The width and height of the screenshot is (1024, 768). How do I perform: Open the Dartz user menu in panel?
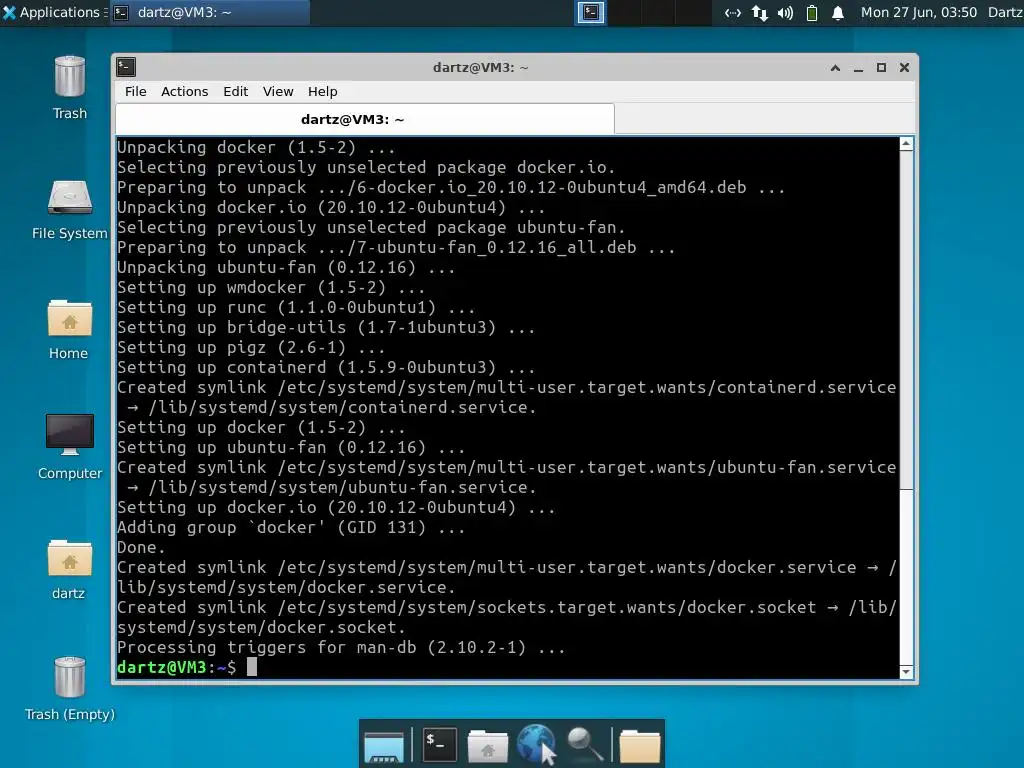pyautogui.click(x=1006, y=12)
